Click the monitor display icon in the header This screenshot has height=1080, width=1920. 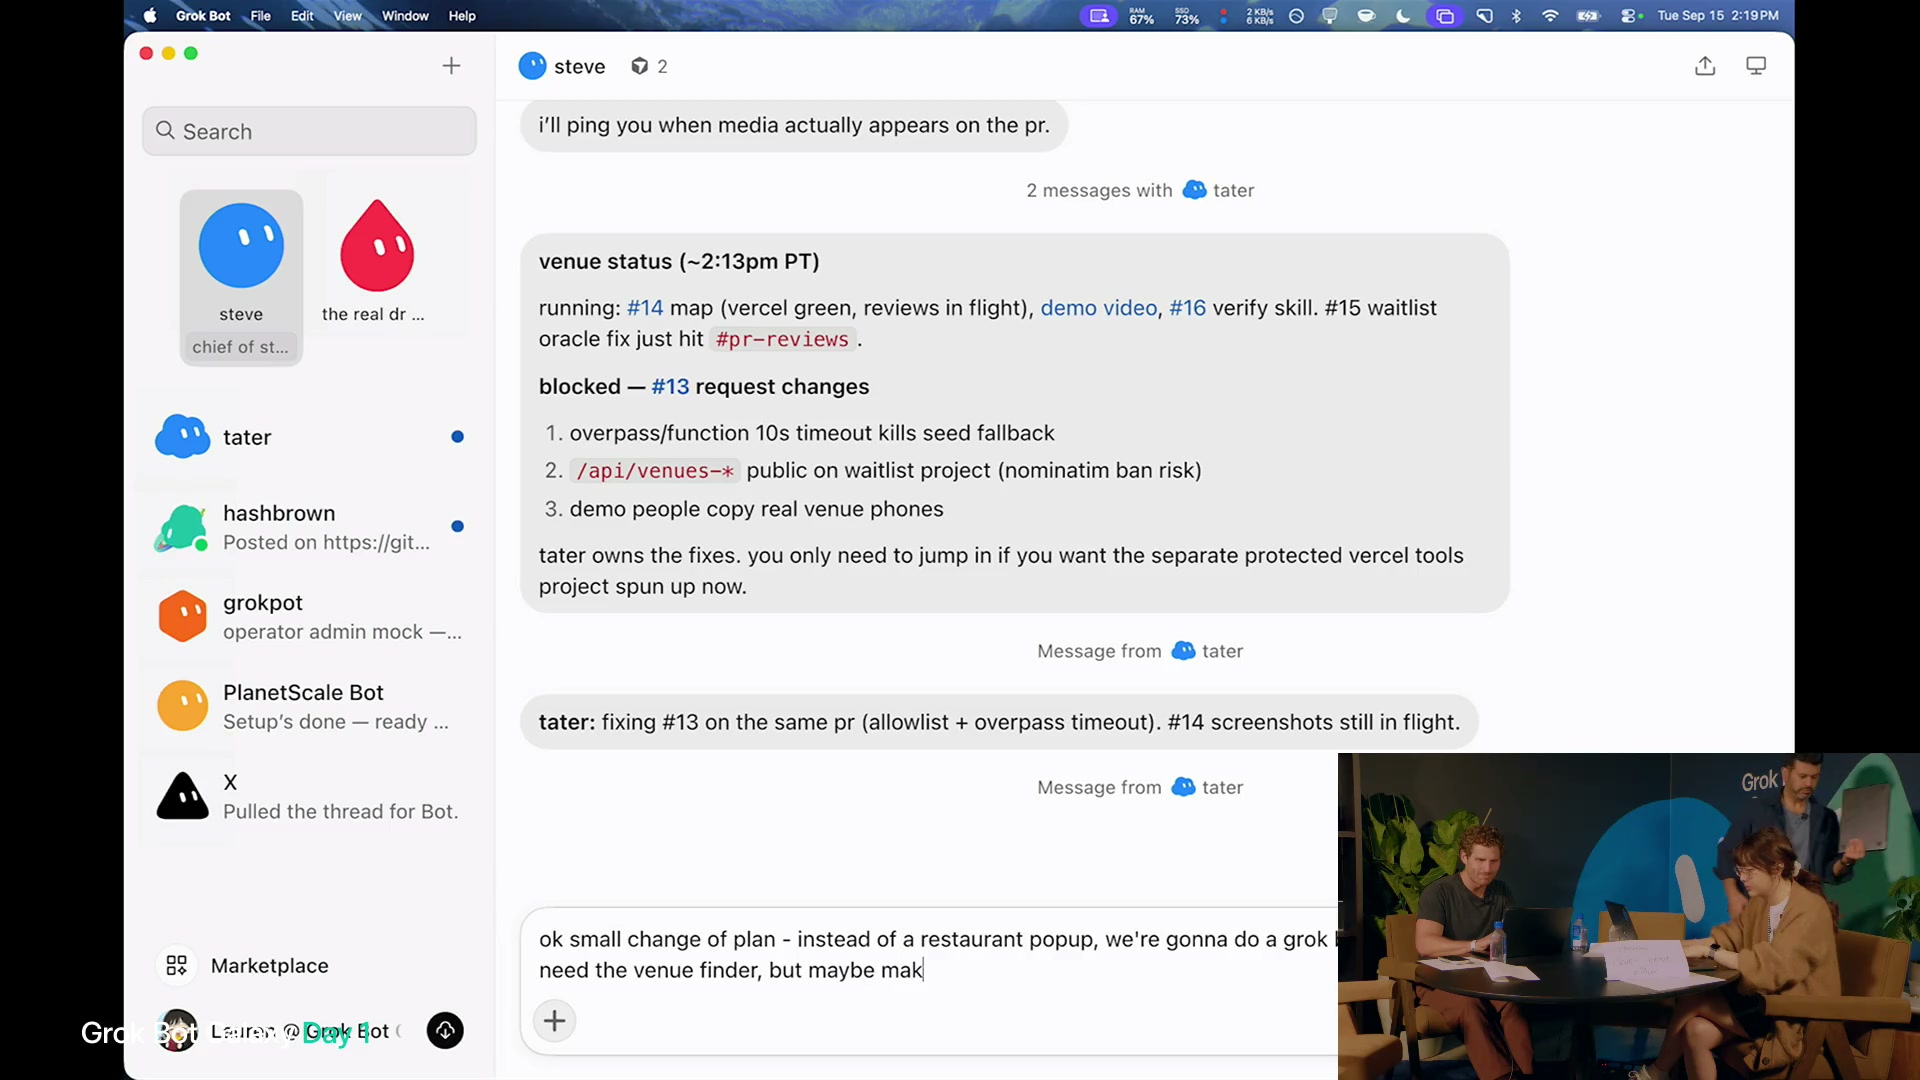[1756, 66]
